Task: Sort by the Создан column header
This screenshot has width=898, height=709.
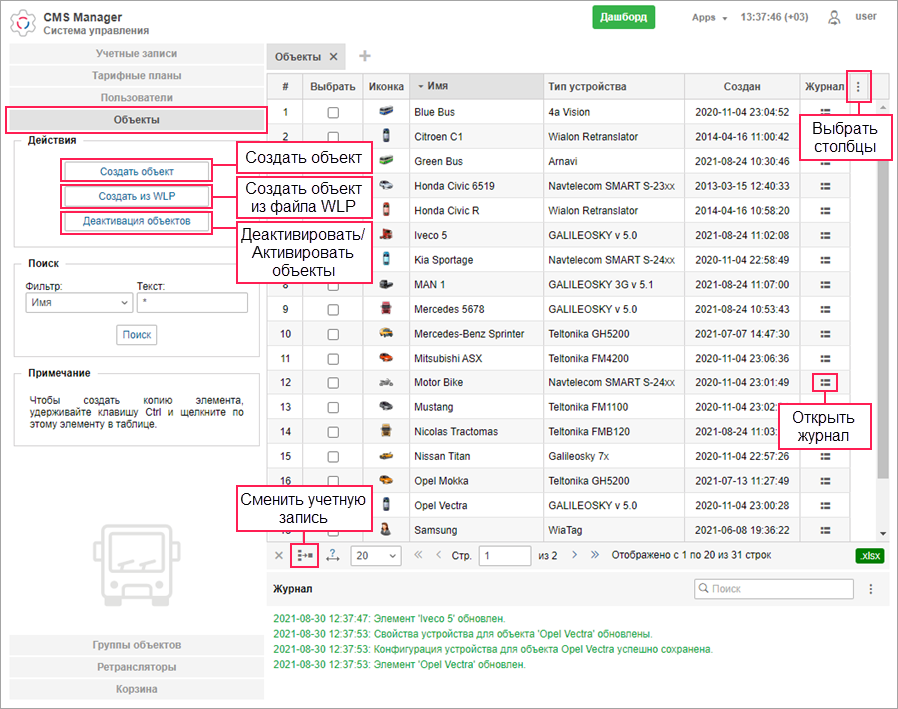Action: (742, 86)
